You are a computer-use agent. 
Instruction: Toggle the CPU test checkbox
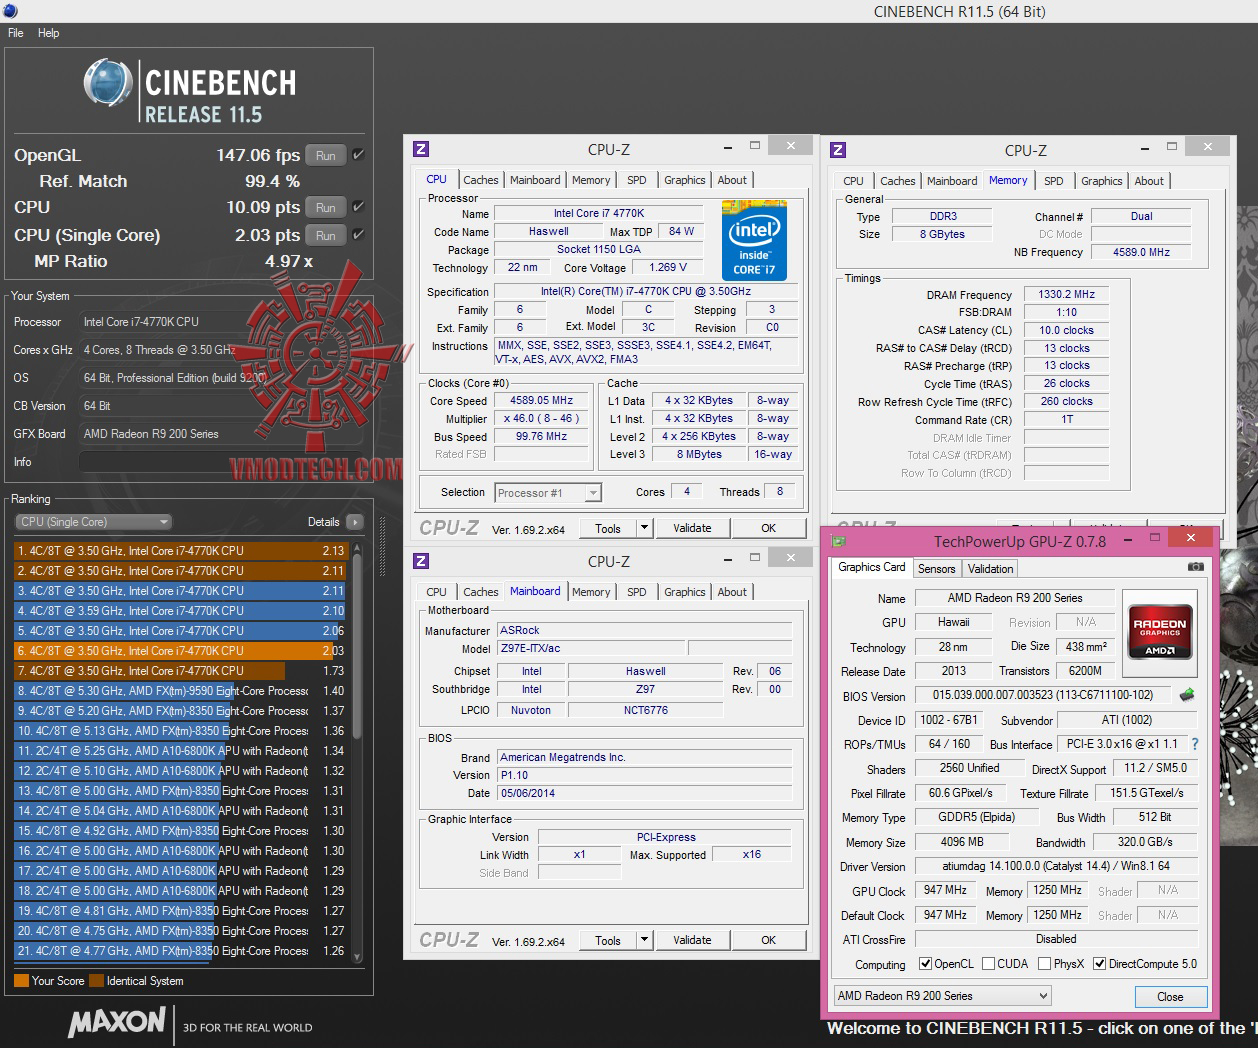[x=358, y=207]
